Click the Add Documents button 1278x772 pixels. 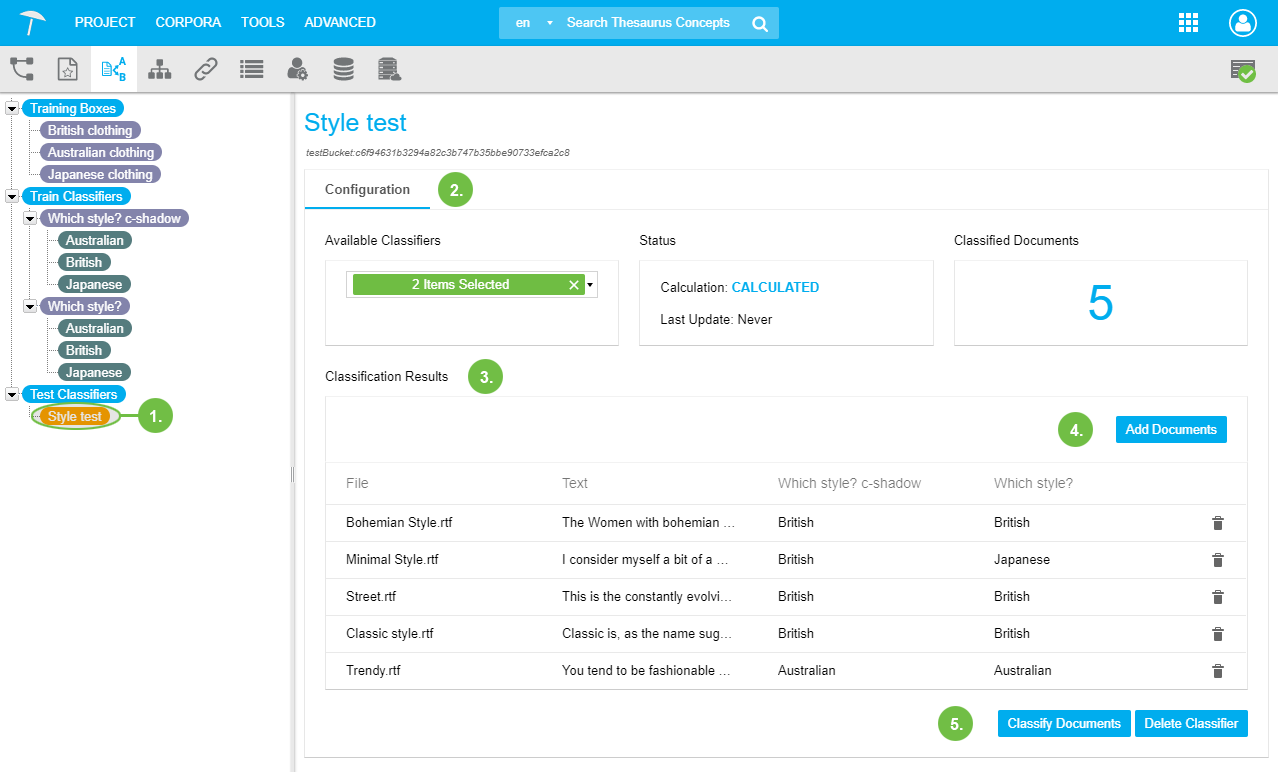(1170, 429)
